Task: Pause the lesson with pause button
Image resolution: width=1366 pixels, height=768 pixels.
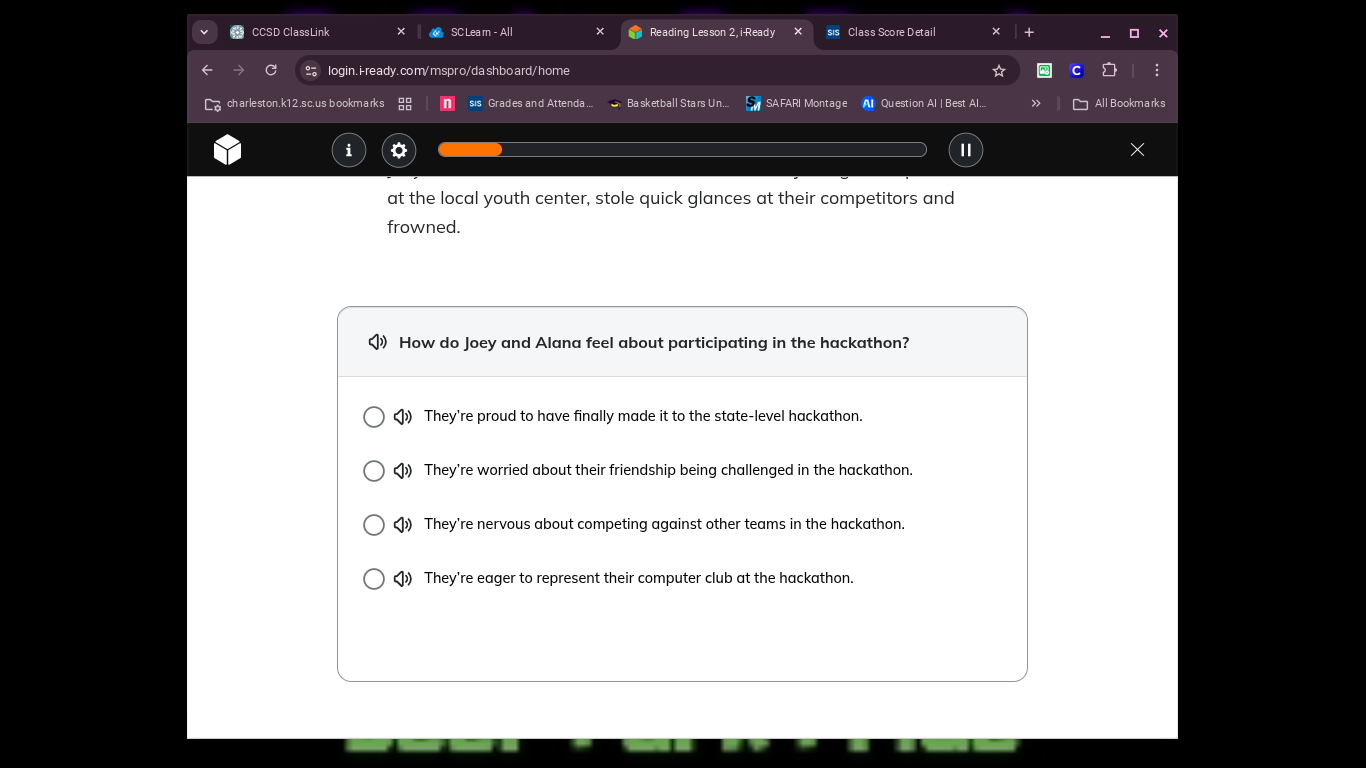Action: tap(965, 150)
